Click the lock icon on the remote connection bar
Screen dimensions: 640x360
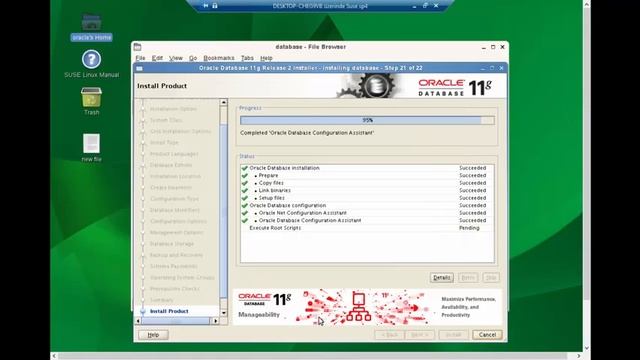pyautogui.click(x=215, y=6)
